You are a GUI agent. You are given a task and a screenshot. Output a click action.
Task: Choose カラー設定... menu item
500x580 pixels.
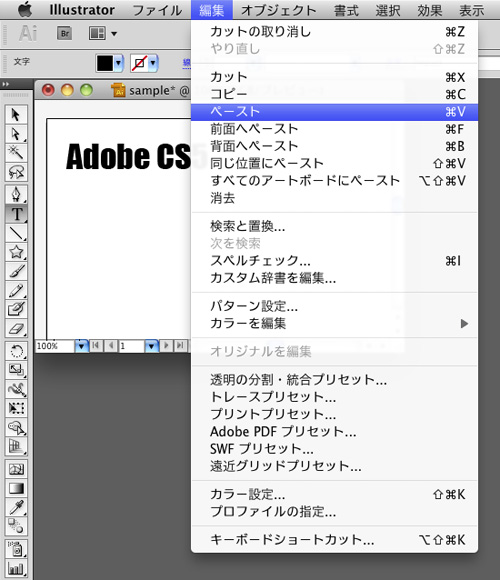pos(334,495)
